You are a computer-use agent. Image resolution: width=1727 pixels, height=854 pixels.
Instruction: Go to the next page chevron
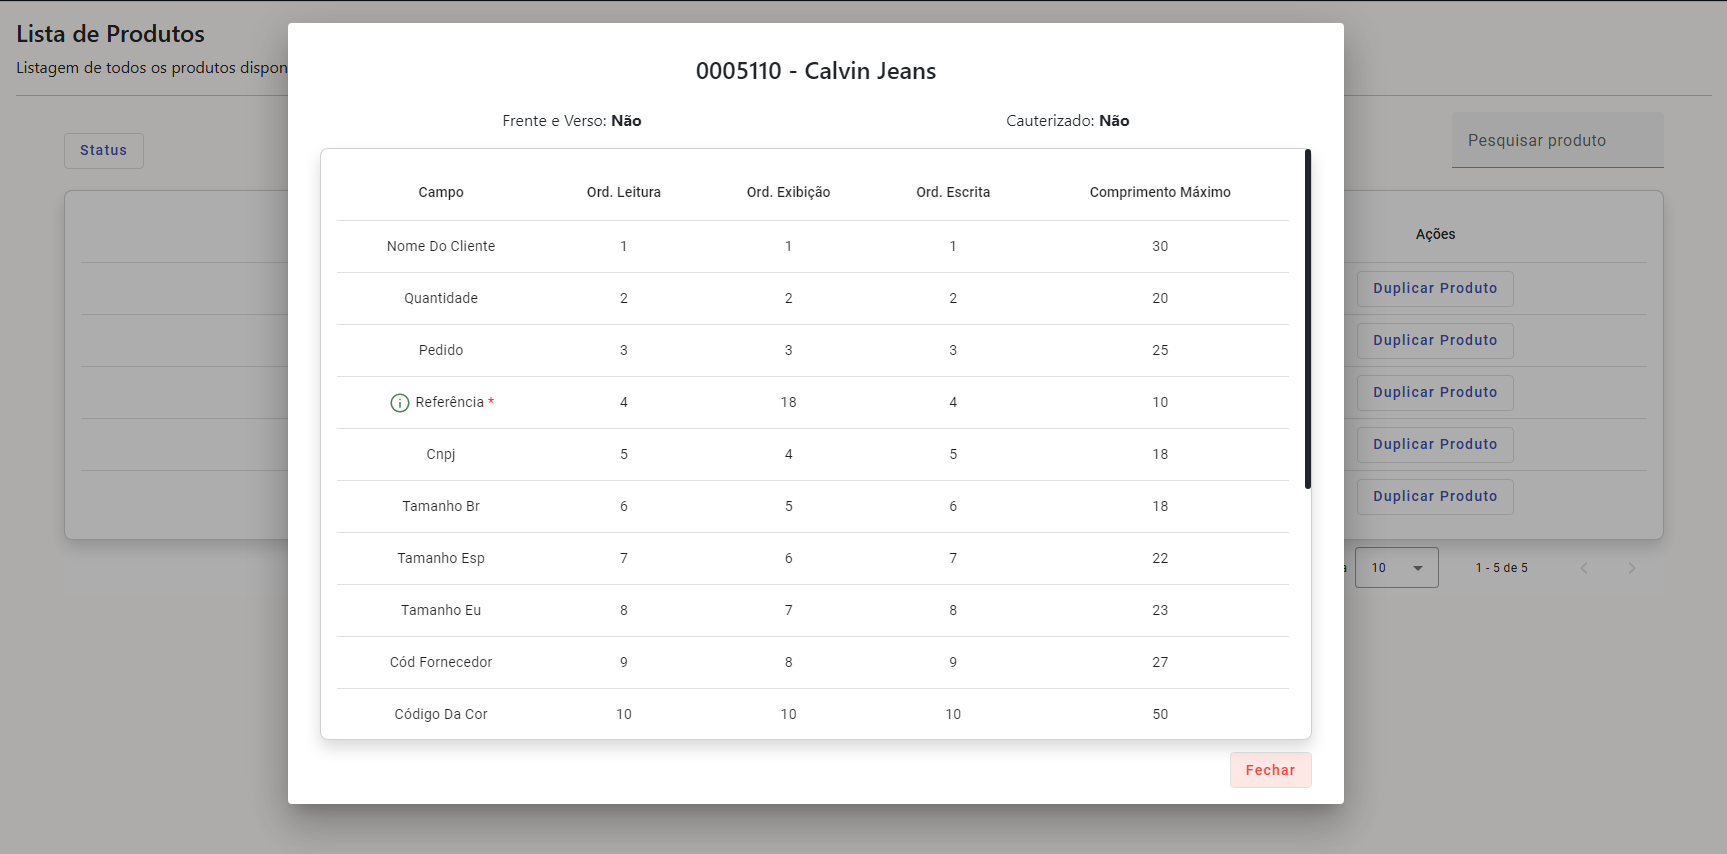tap(1631, 568)
